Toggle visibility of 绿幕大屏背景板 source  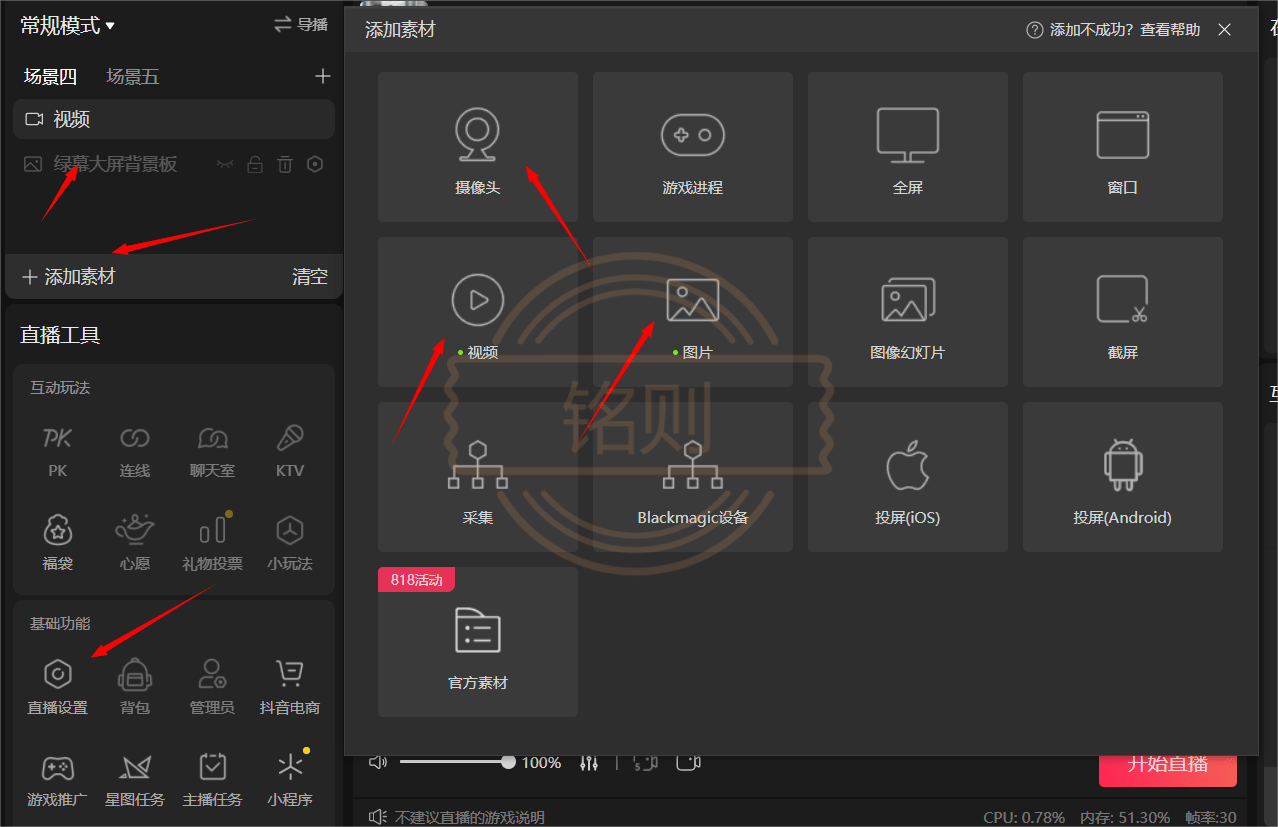coord(225,164)
